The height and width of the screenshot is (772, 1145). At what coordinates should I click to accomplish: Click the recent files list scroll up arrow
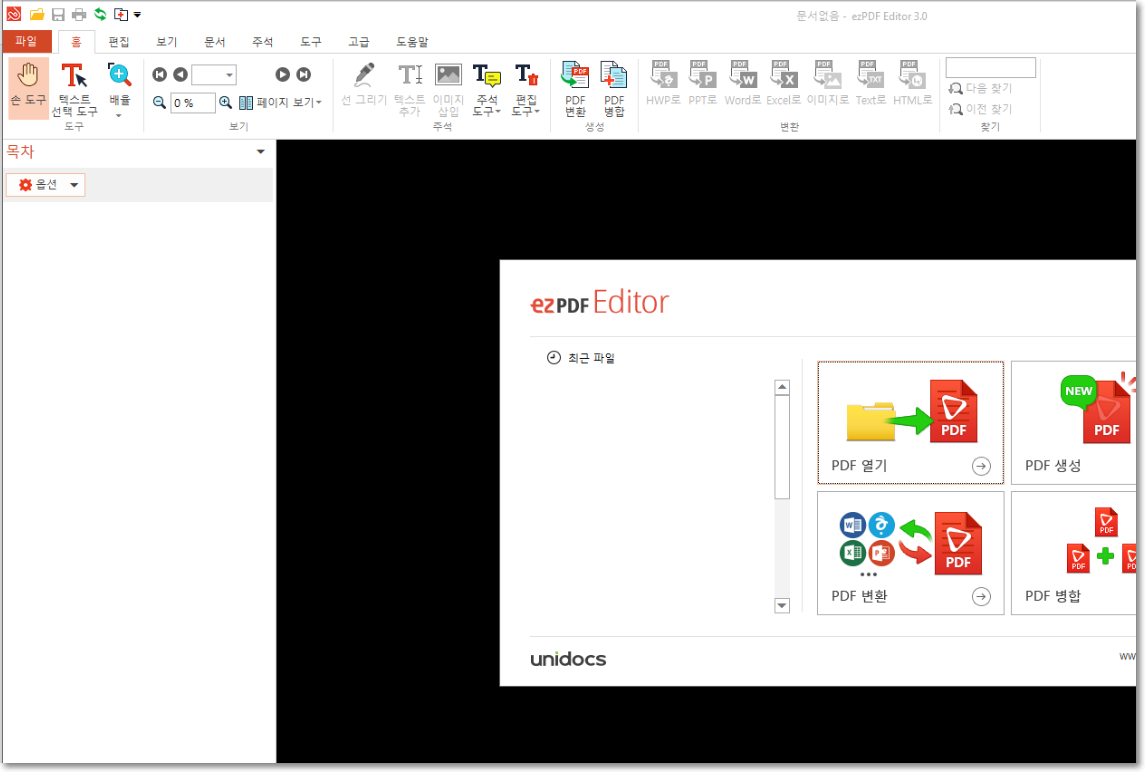tap(782, 388)
